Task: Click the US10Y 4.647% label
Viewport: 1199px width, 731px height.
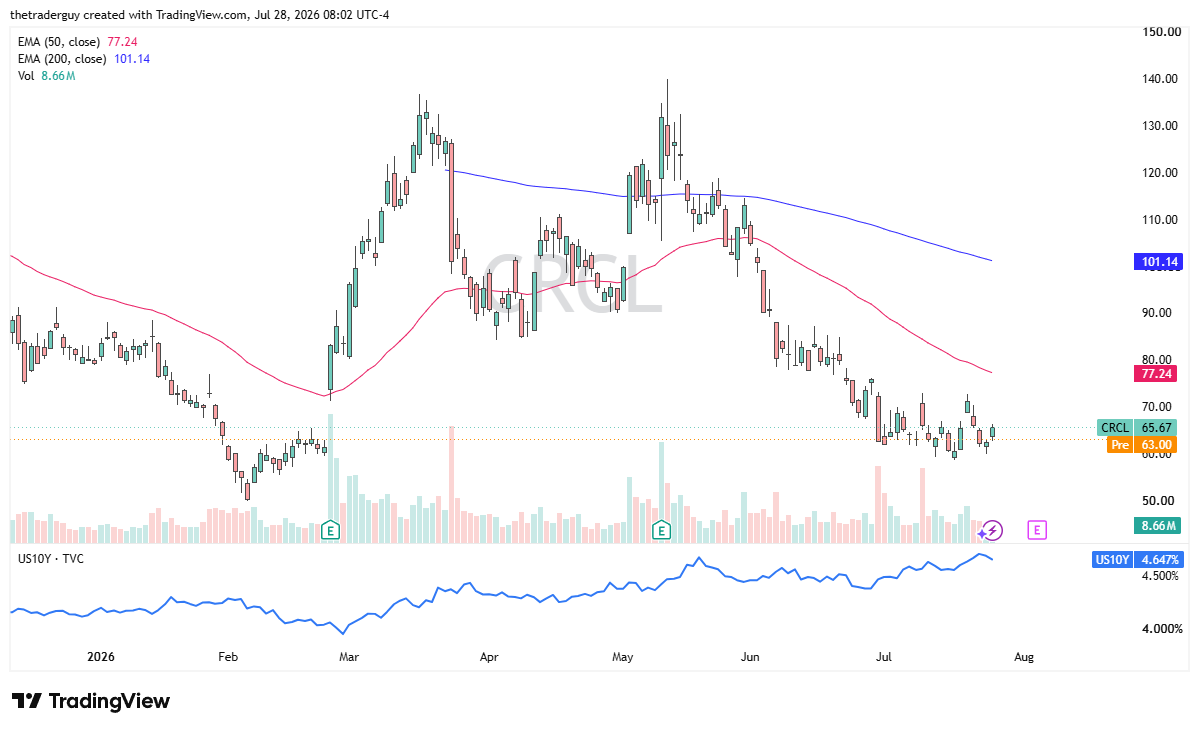Action: point(1139,560)
